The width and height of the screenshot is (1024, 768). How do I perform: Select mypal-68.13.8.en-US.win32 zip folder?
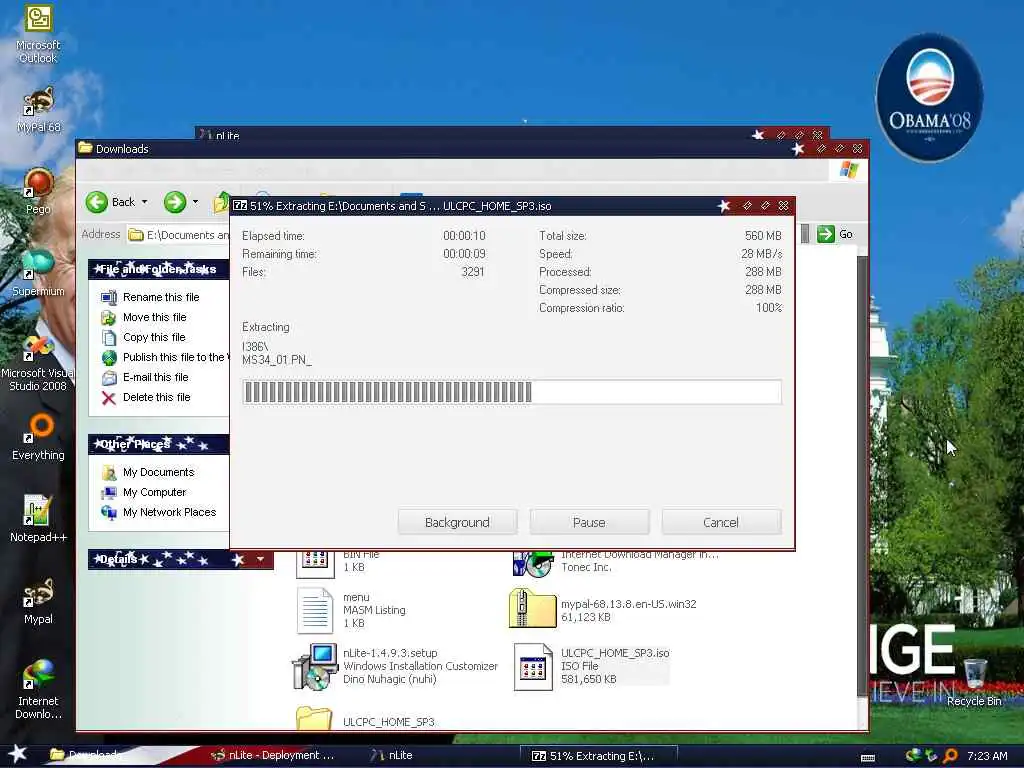(604, 610)
